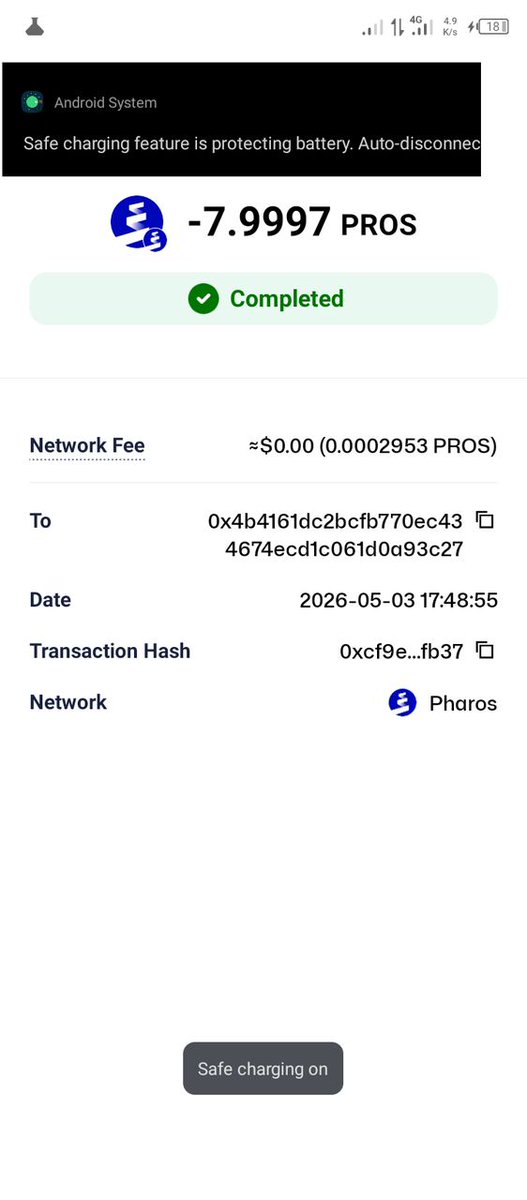Open the Network Fee info link
Image resolution: width=527 pixels, height=1200 pixels.
click(x=87, y=446)
